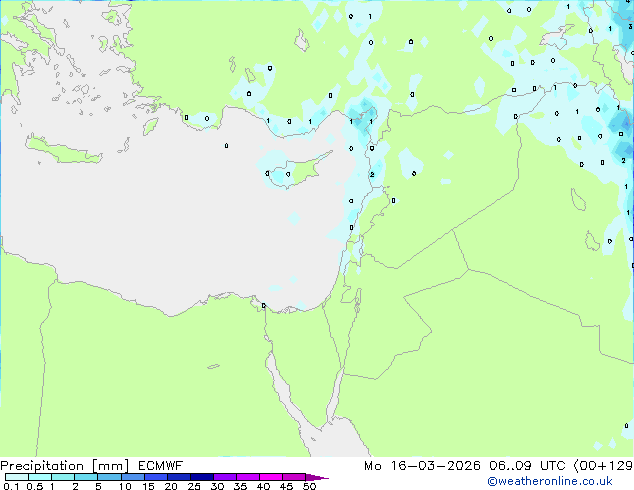
Task: Click the legend value '0.1'
Action: pyautogui.click(x=11, y=486)
